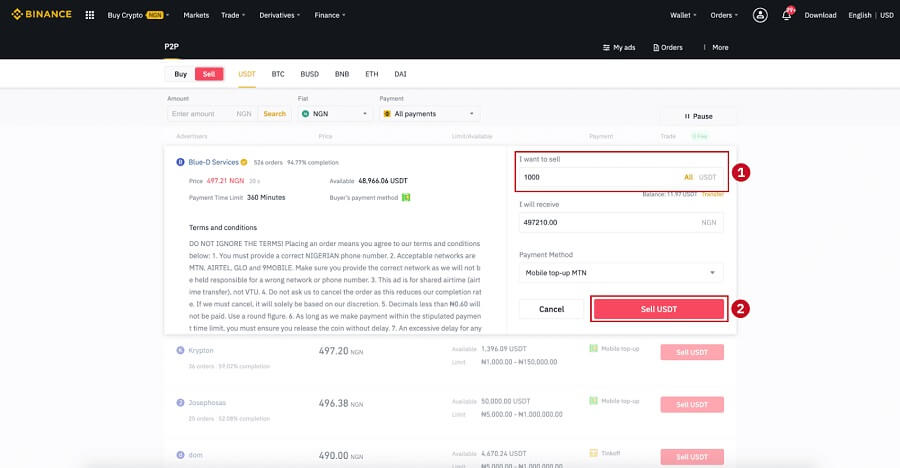Viewport: 900px width, 468px height.
Task: Click Krypton's Sell USDT button
Action: coord(692,352)
